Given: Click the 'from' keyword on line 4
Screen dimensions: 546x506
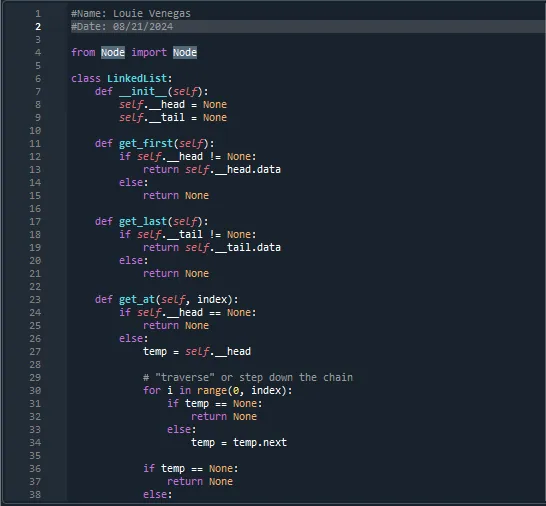Looking at the screenshot, I should (x=83, y=53).
